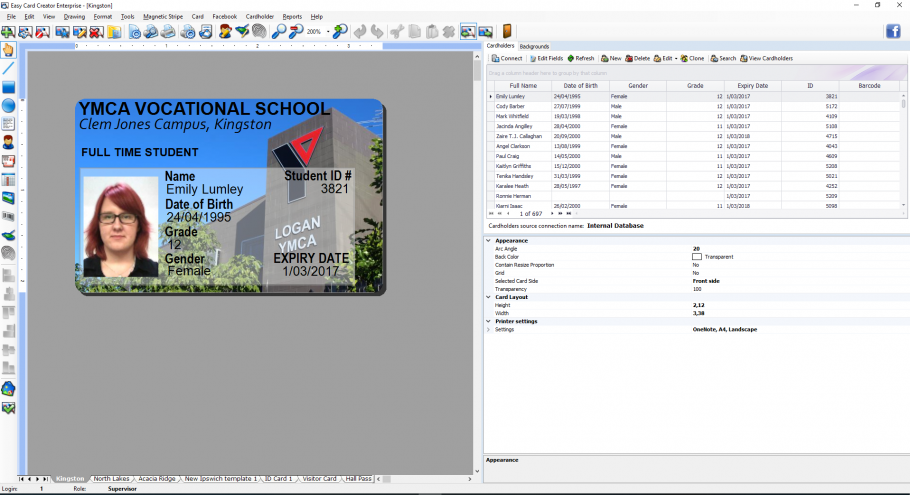Select the fingerprint tool in left sidebar
Image resolution: width=910 pixels, height=495 pixels.
coord(8,253)
